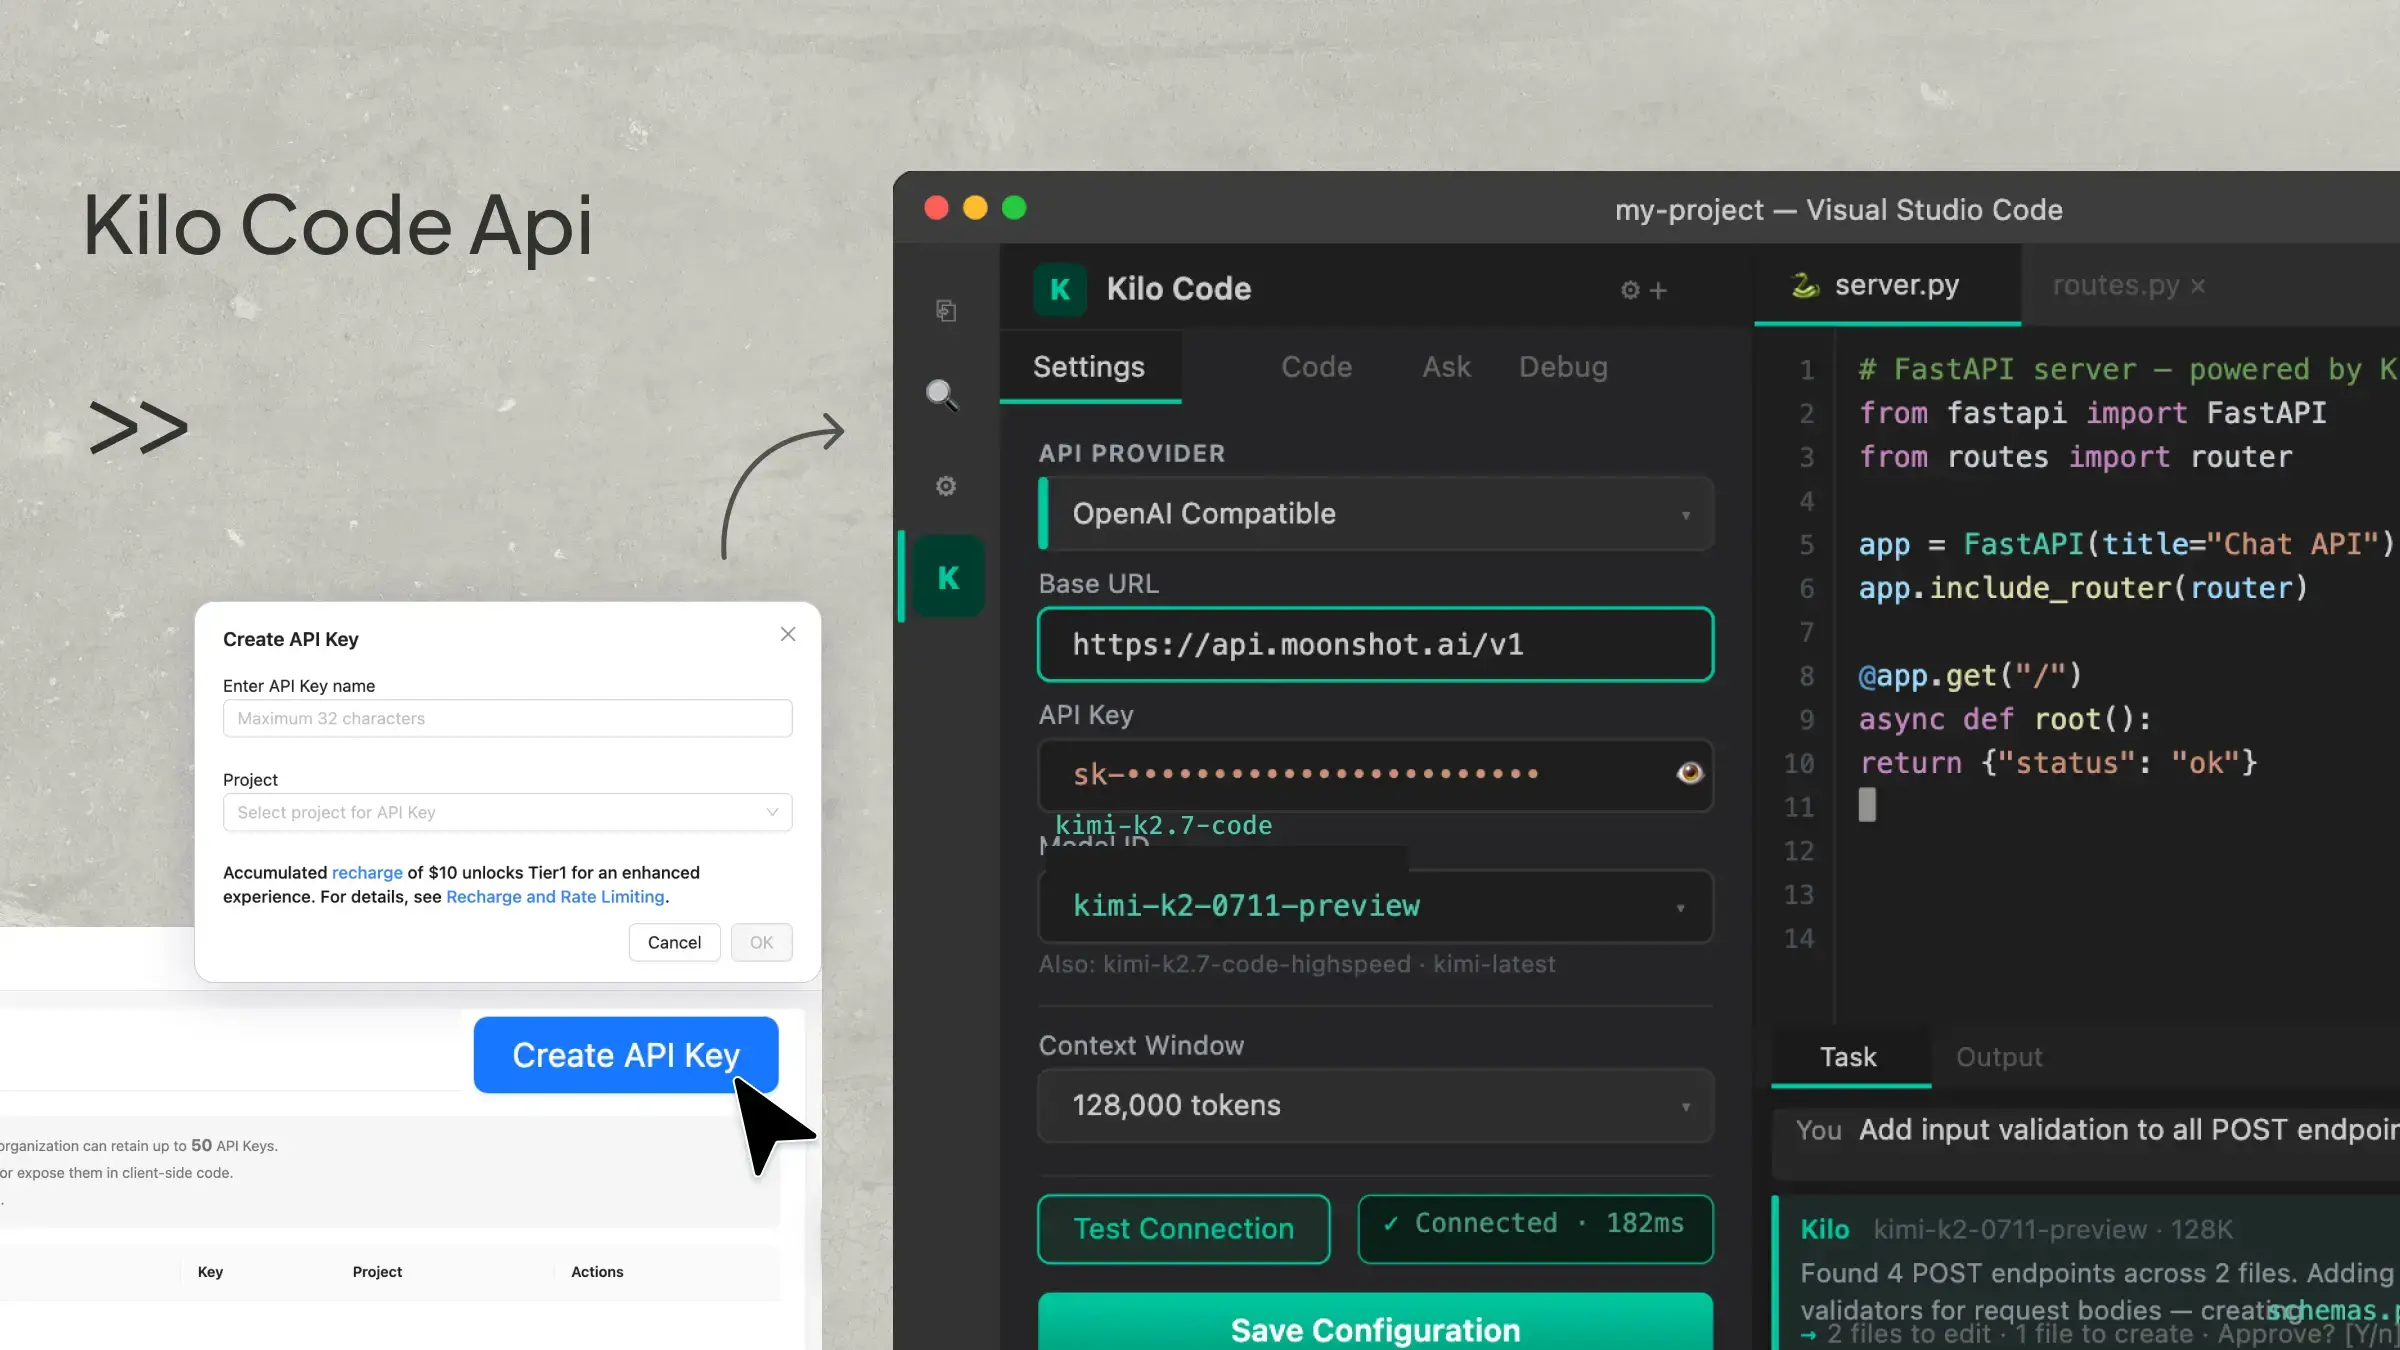
Task: Click OK in Create API Key dialog
Action: [x=761, y=942]
